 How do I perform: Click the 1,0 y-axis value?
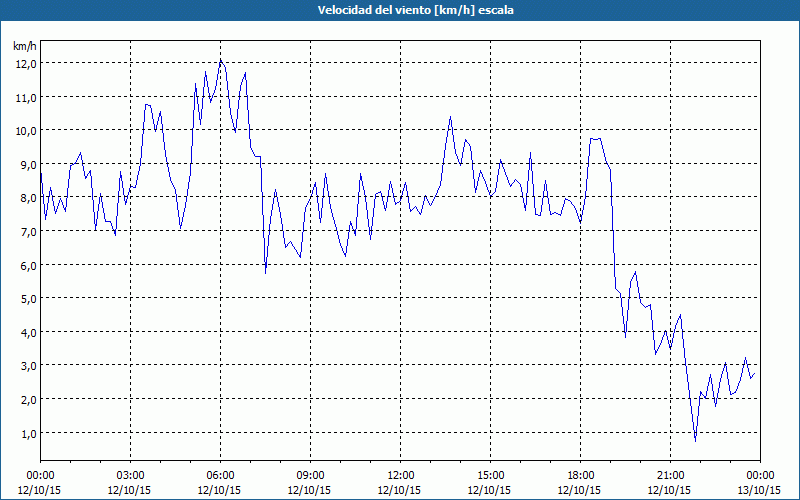click(x=28, y=433)
